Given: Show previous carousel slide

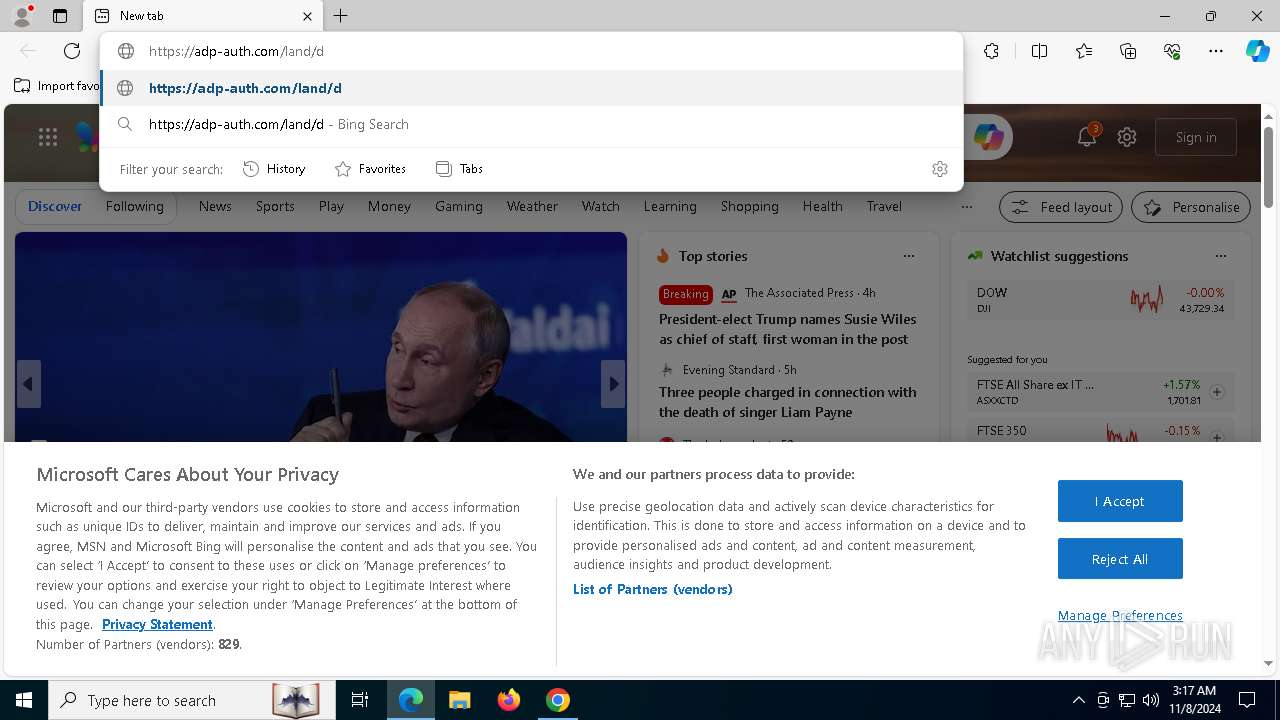Looking at the screenshot, I should [x=28, y=384].
